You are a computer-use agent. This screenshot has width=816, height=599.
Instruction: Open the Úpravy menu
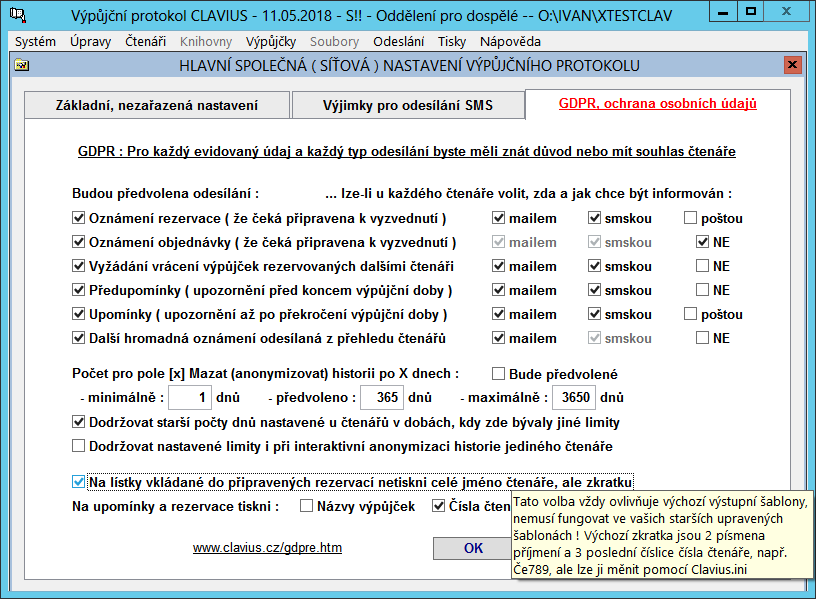click(91, 42)
